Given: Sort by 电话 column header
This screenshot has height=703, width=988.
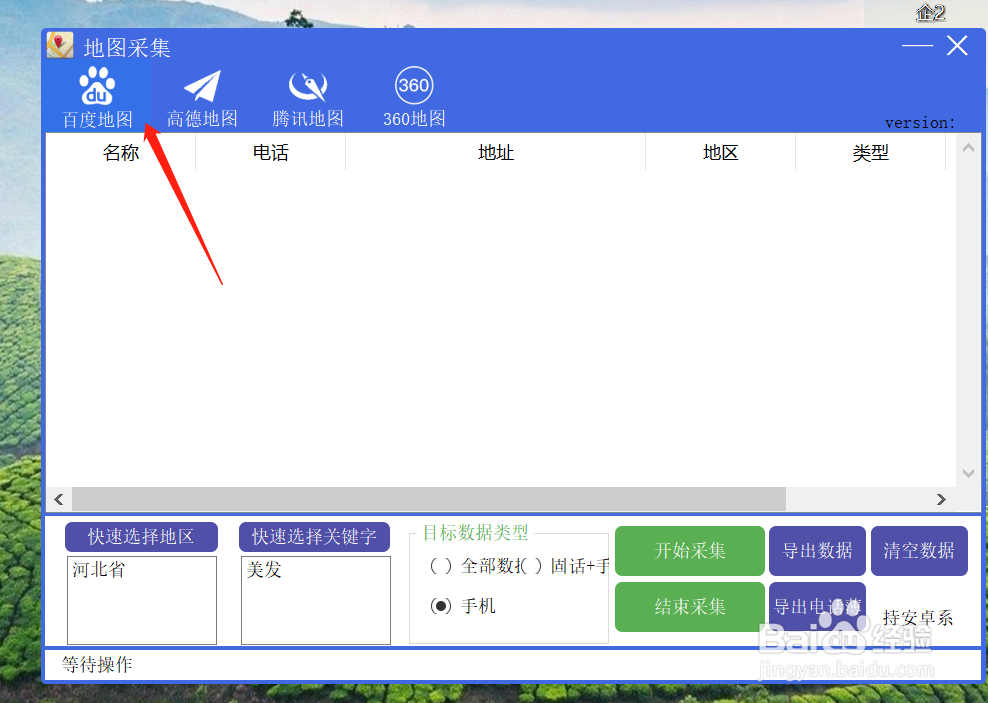Looking at the screenshot, I should 270,152.
